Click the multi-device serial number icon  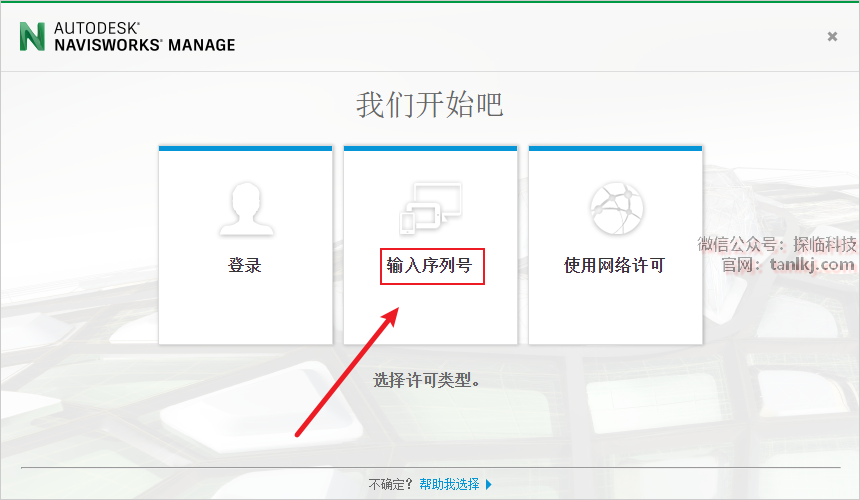431,208
